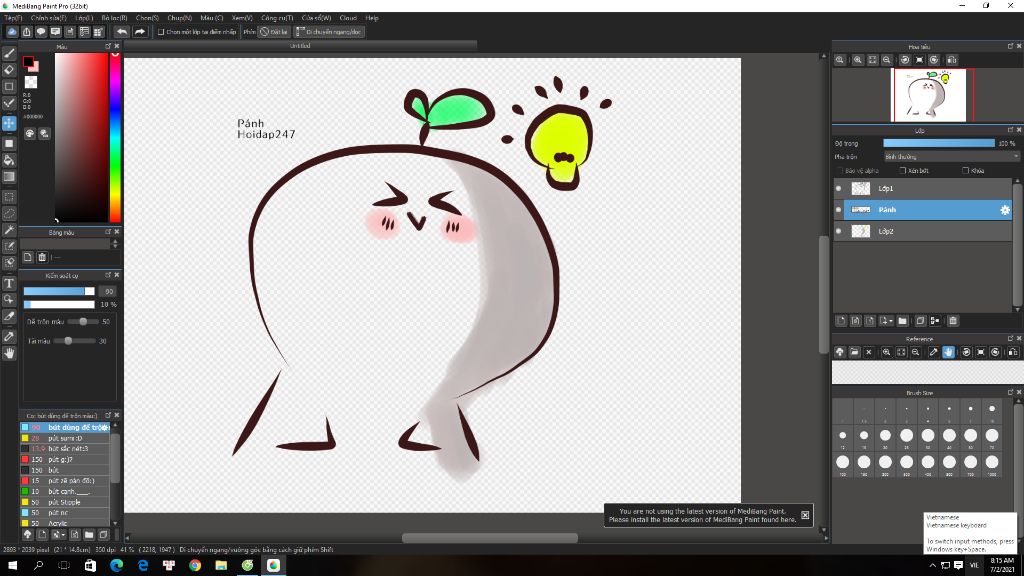Click the rainbow hue strip in color panel
Image resolution: width=1024 pixels, height=576 pixels.
[115, 138]
